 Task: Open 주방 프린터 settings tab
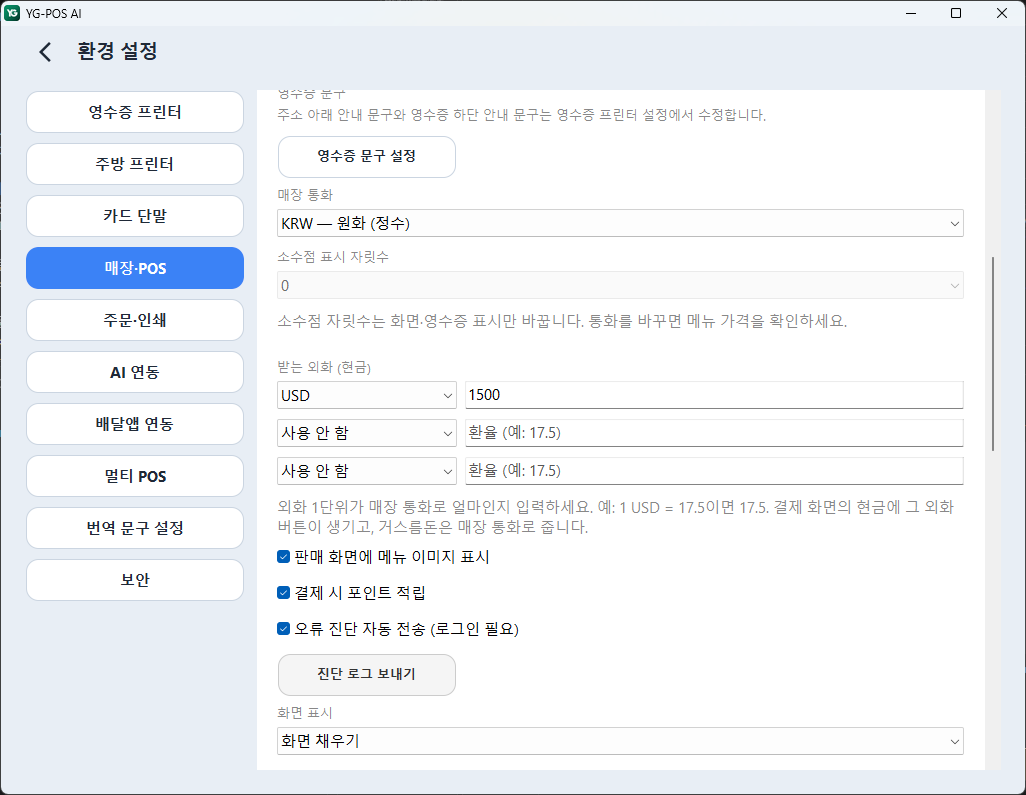(x=135, y=164)
